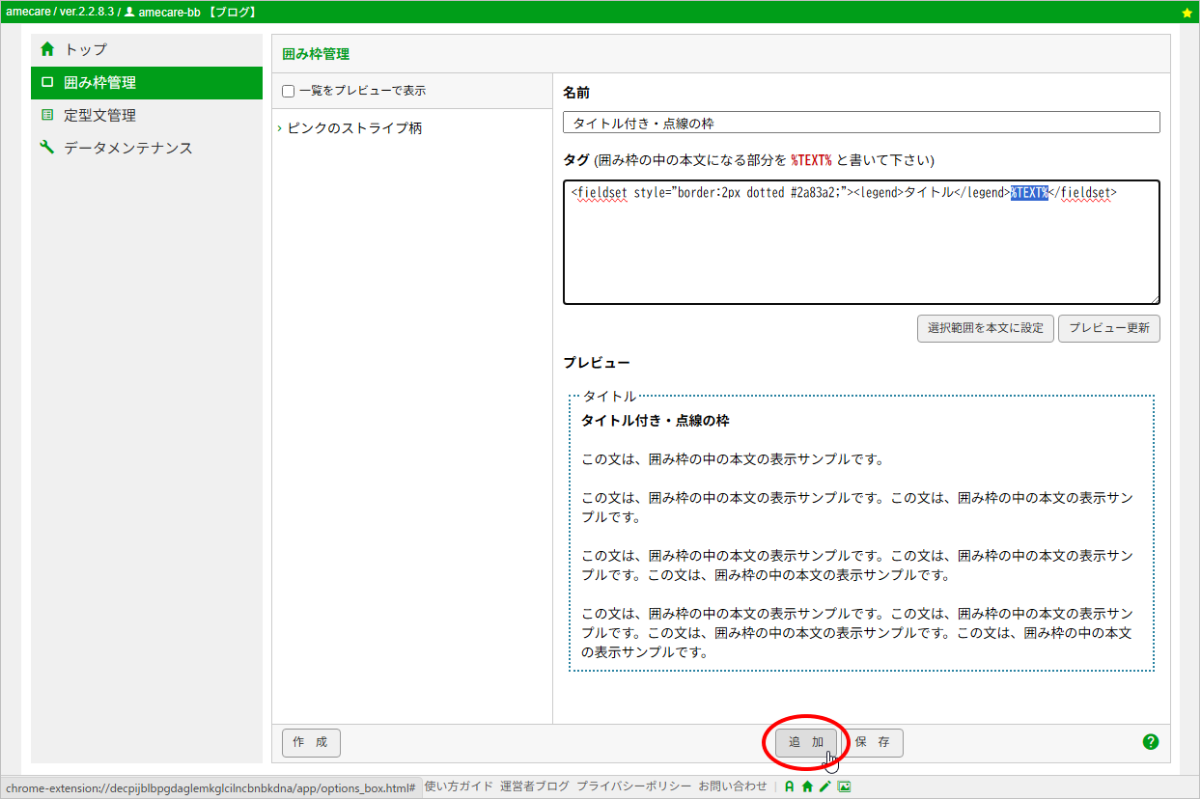Click the user icon beside amecare-bb
This screenshot has height=799, width=1200.
point(129,12)
